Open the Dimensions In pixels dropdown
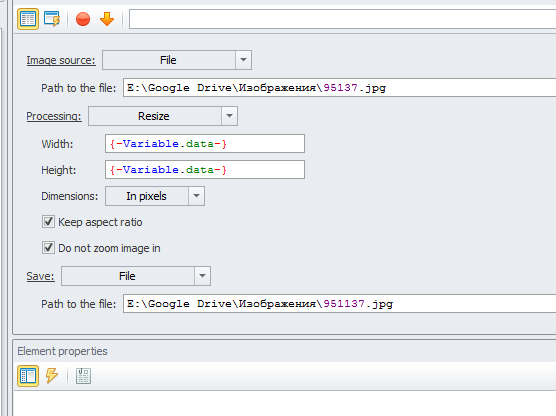 coord(155,196)
